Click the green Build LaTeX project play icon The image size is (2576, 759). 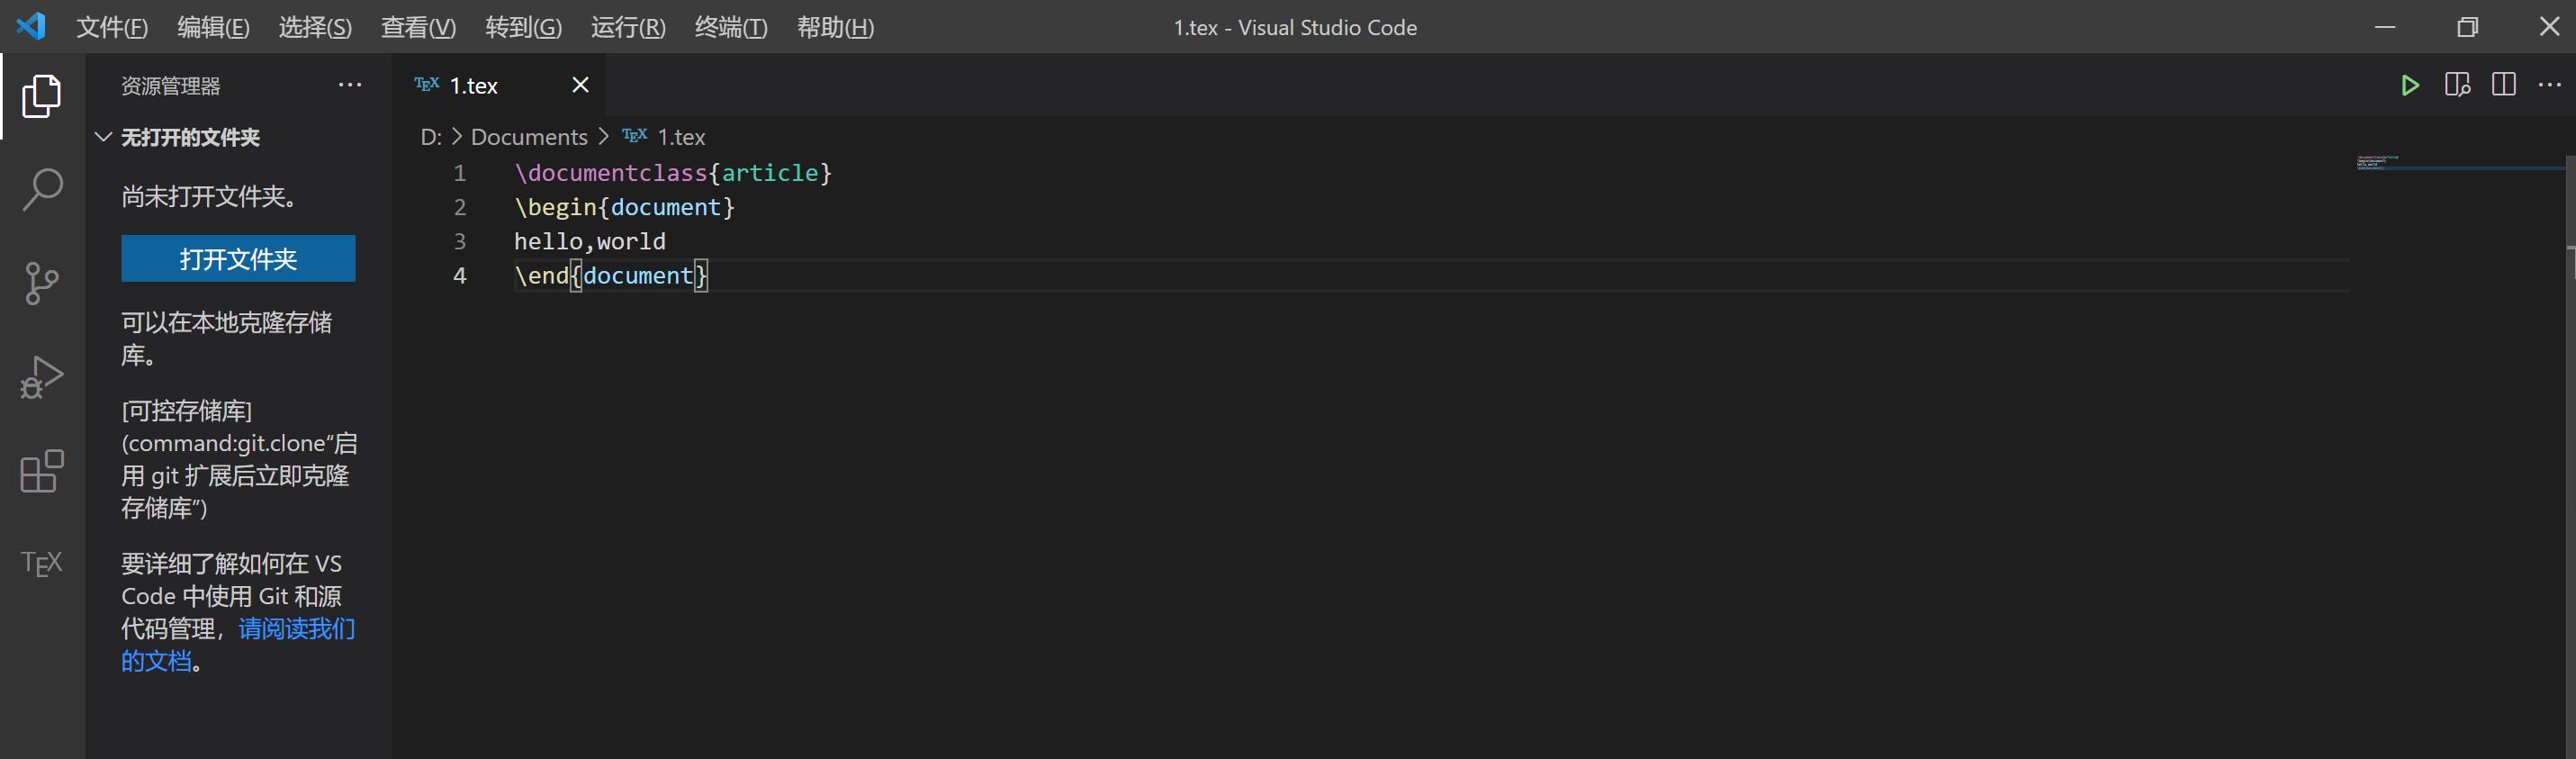2410,86
